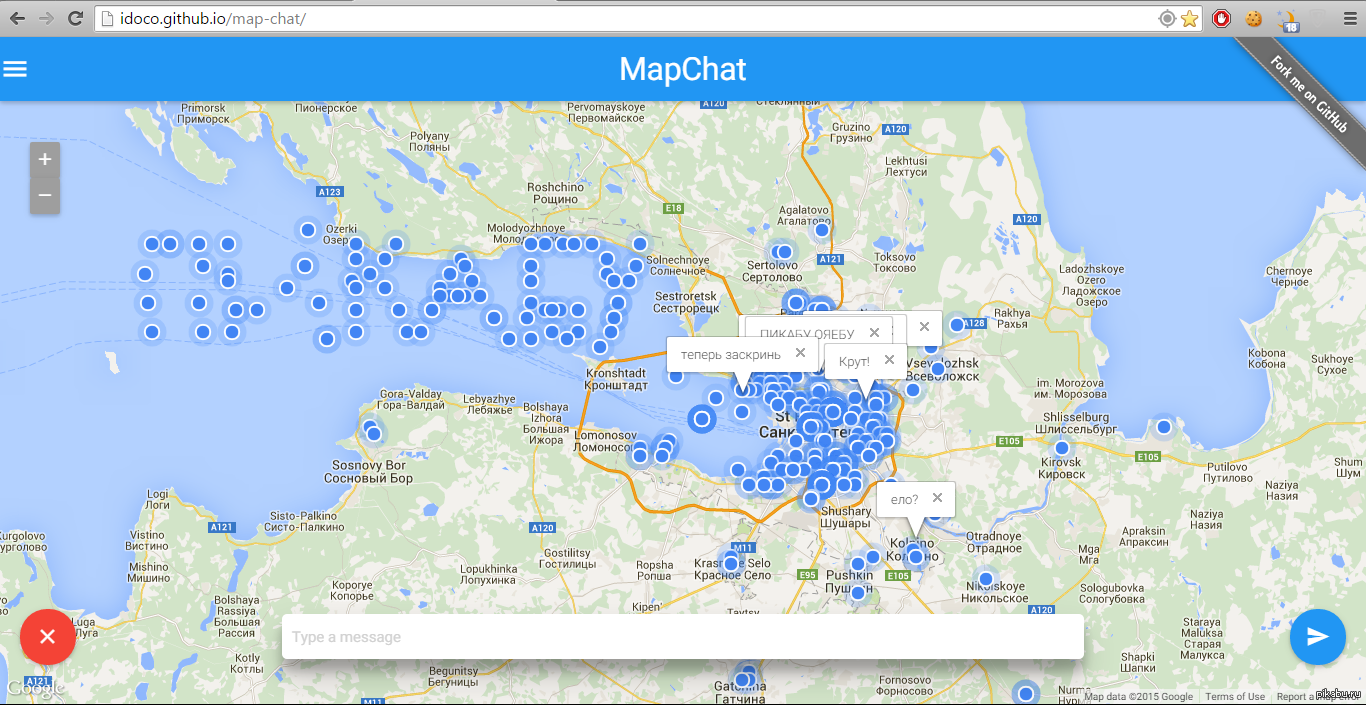This screenshot has height=705, width=1366.
Task: Click the cookie extension icon
Action: pyautogui.click(x=1252, y=18)
